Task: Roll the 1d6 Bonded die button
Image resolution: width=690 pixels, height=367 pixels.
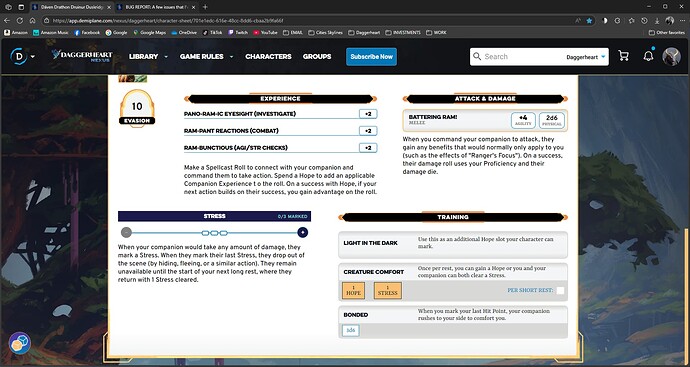Action: pyautogui.click(x=351, y=330)
